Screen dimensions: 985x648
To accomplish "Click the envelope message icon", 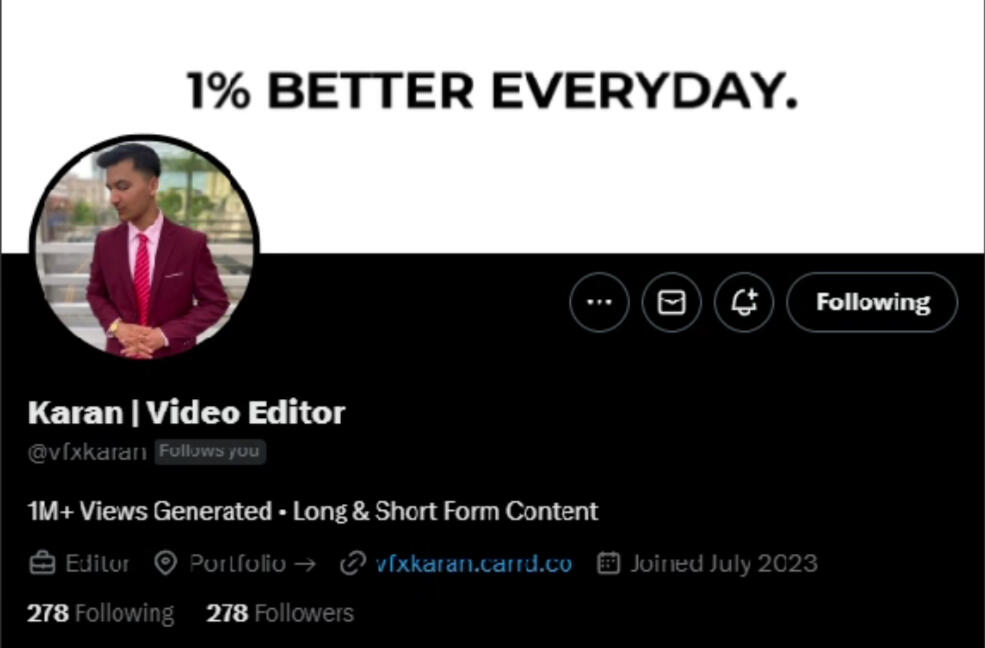I will [x=671, y=302].
